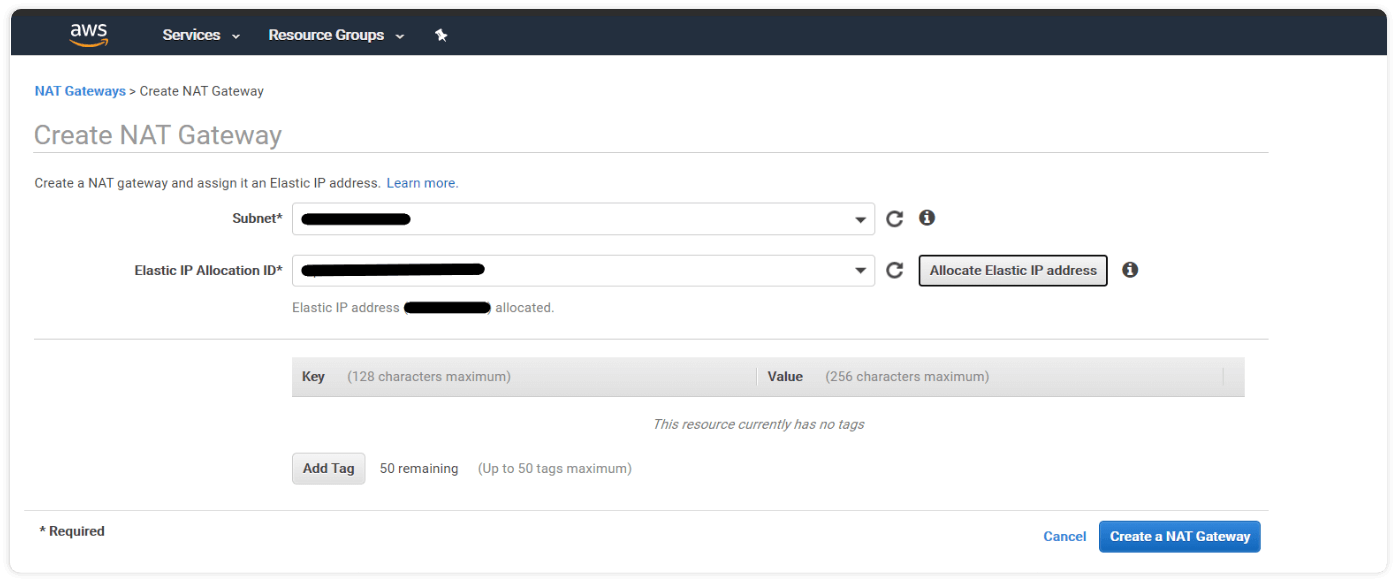Expand the Elastic IP Allocation ID dropdown arrow
The image size is (1396, 582).
point(860,271)
